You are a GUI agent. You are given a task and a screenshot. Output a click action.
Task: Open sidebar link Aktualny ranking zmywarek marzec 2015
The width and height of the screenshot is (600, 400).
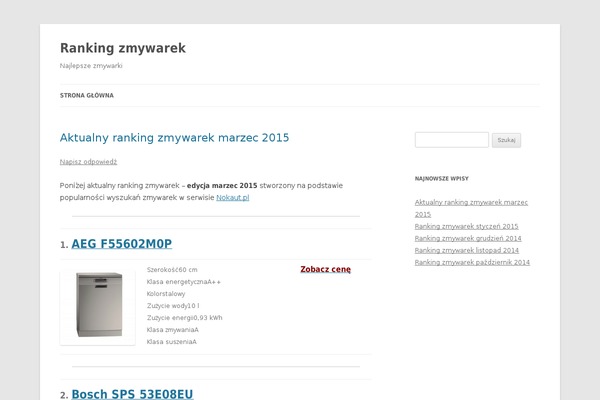point(471,208)
